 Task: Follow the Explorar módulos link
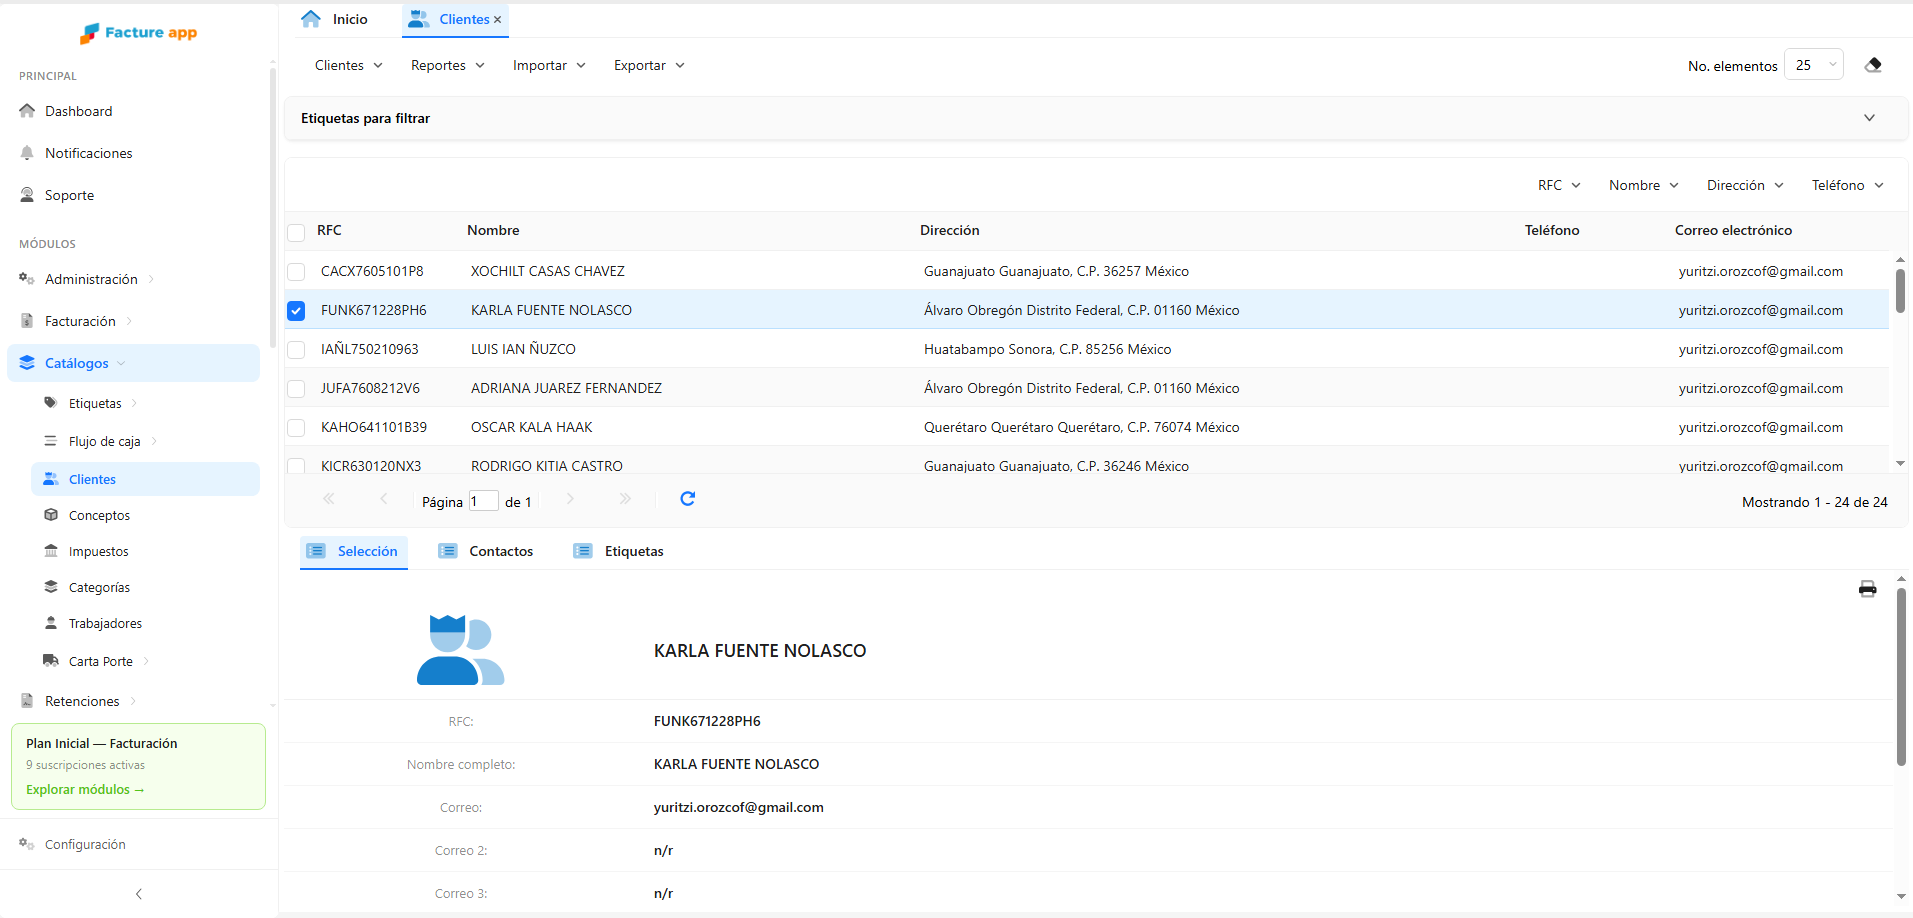(85, 789)
